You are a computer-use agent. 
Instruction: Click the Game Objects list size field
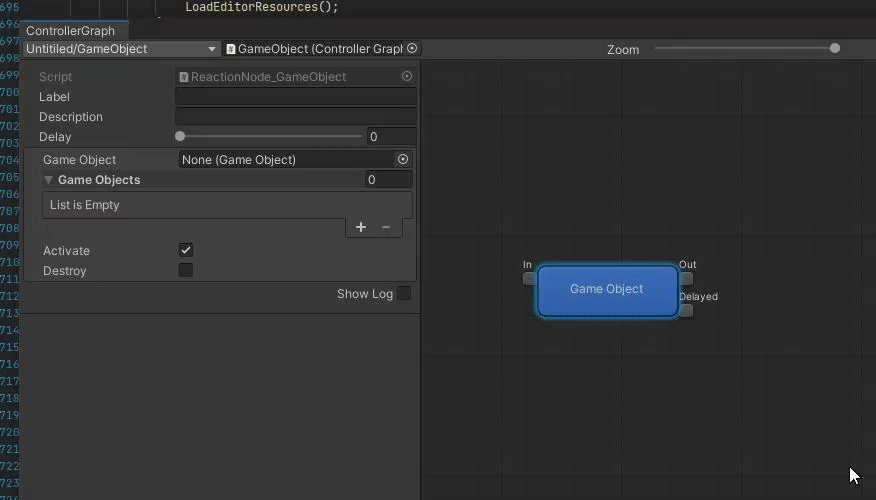click(x=389, y=179)
